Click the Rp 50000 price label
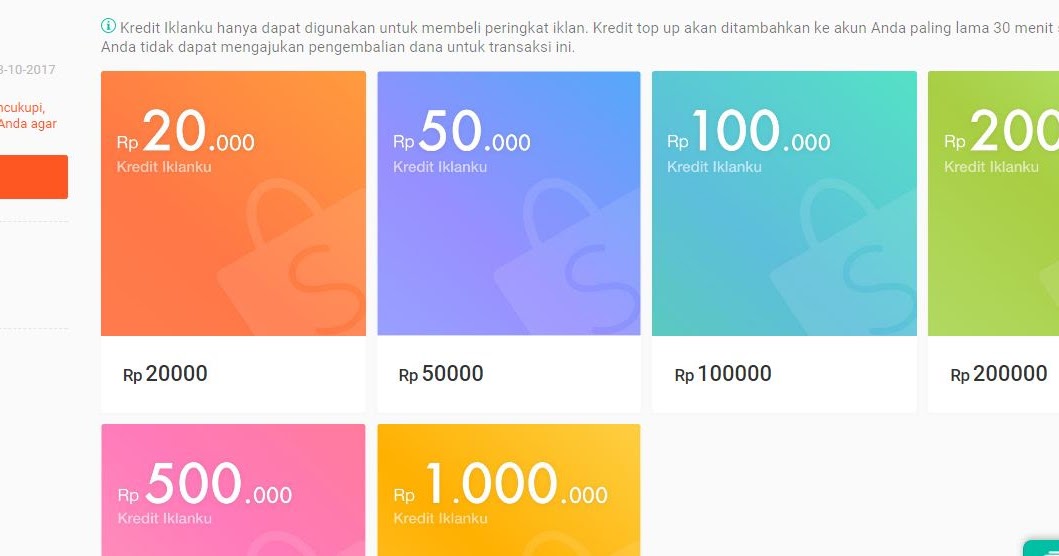1059x556 pixels. pyautogui.click(x=441, y=374)
